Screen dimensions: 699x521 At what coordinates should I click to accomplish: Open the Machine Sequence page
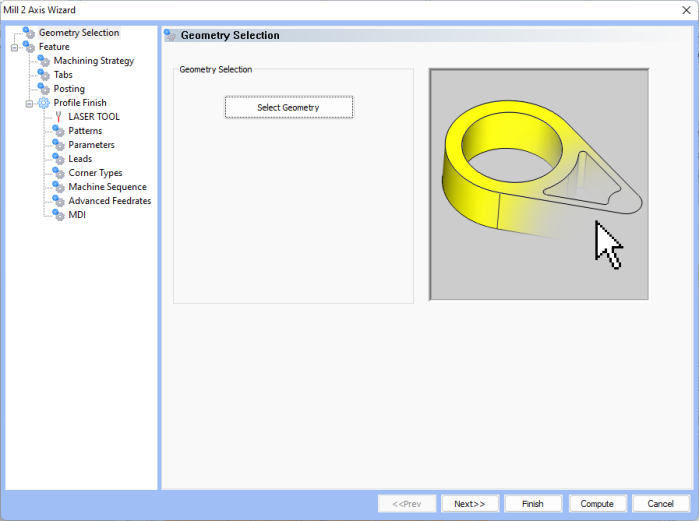coord(107,187)
